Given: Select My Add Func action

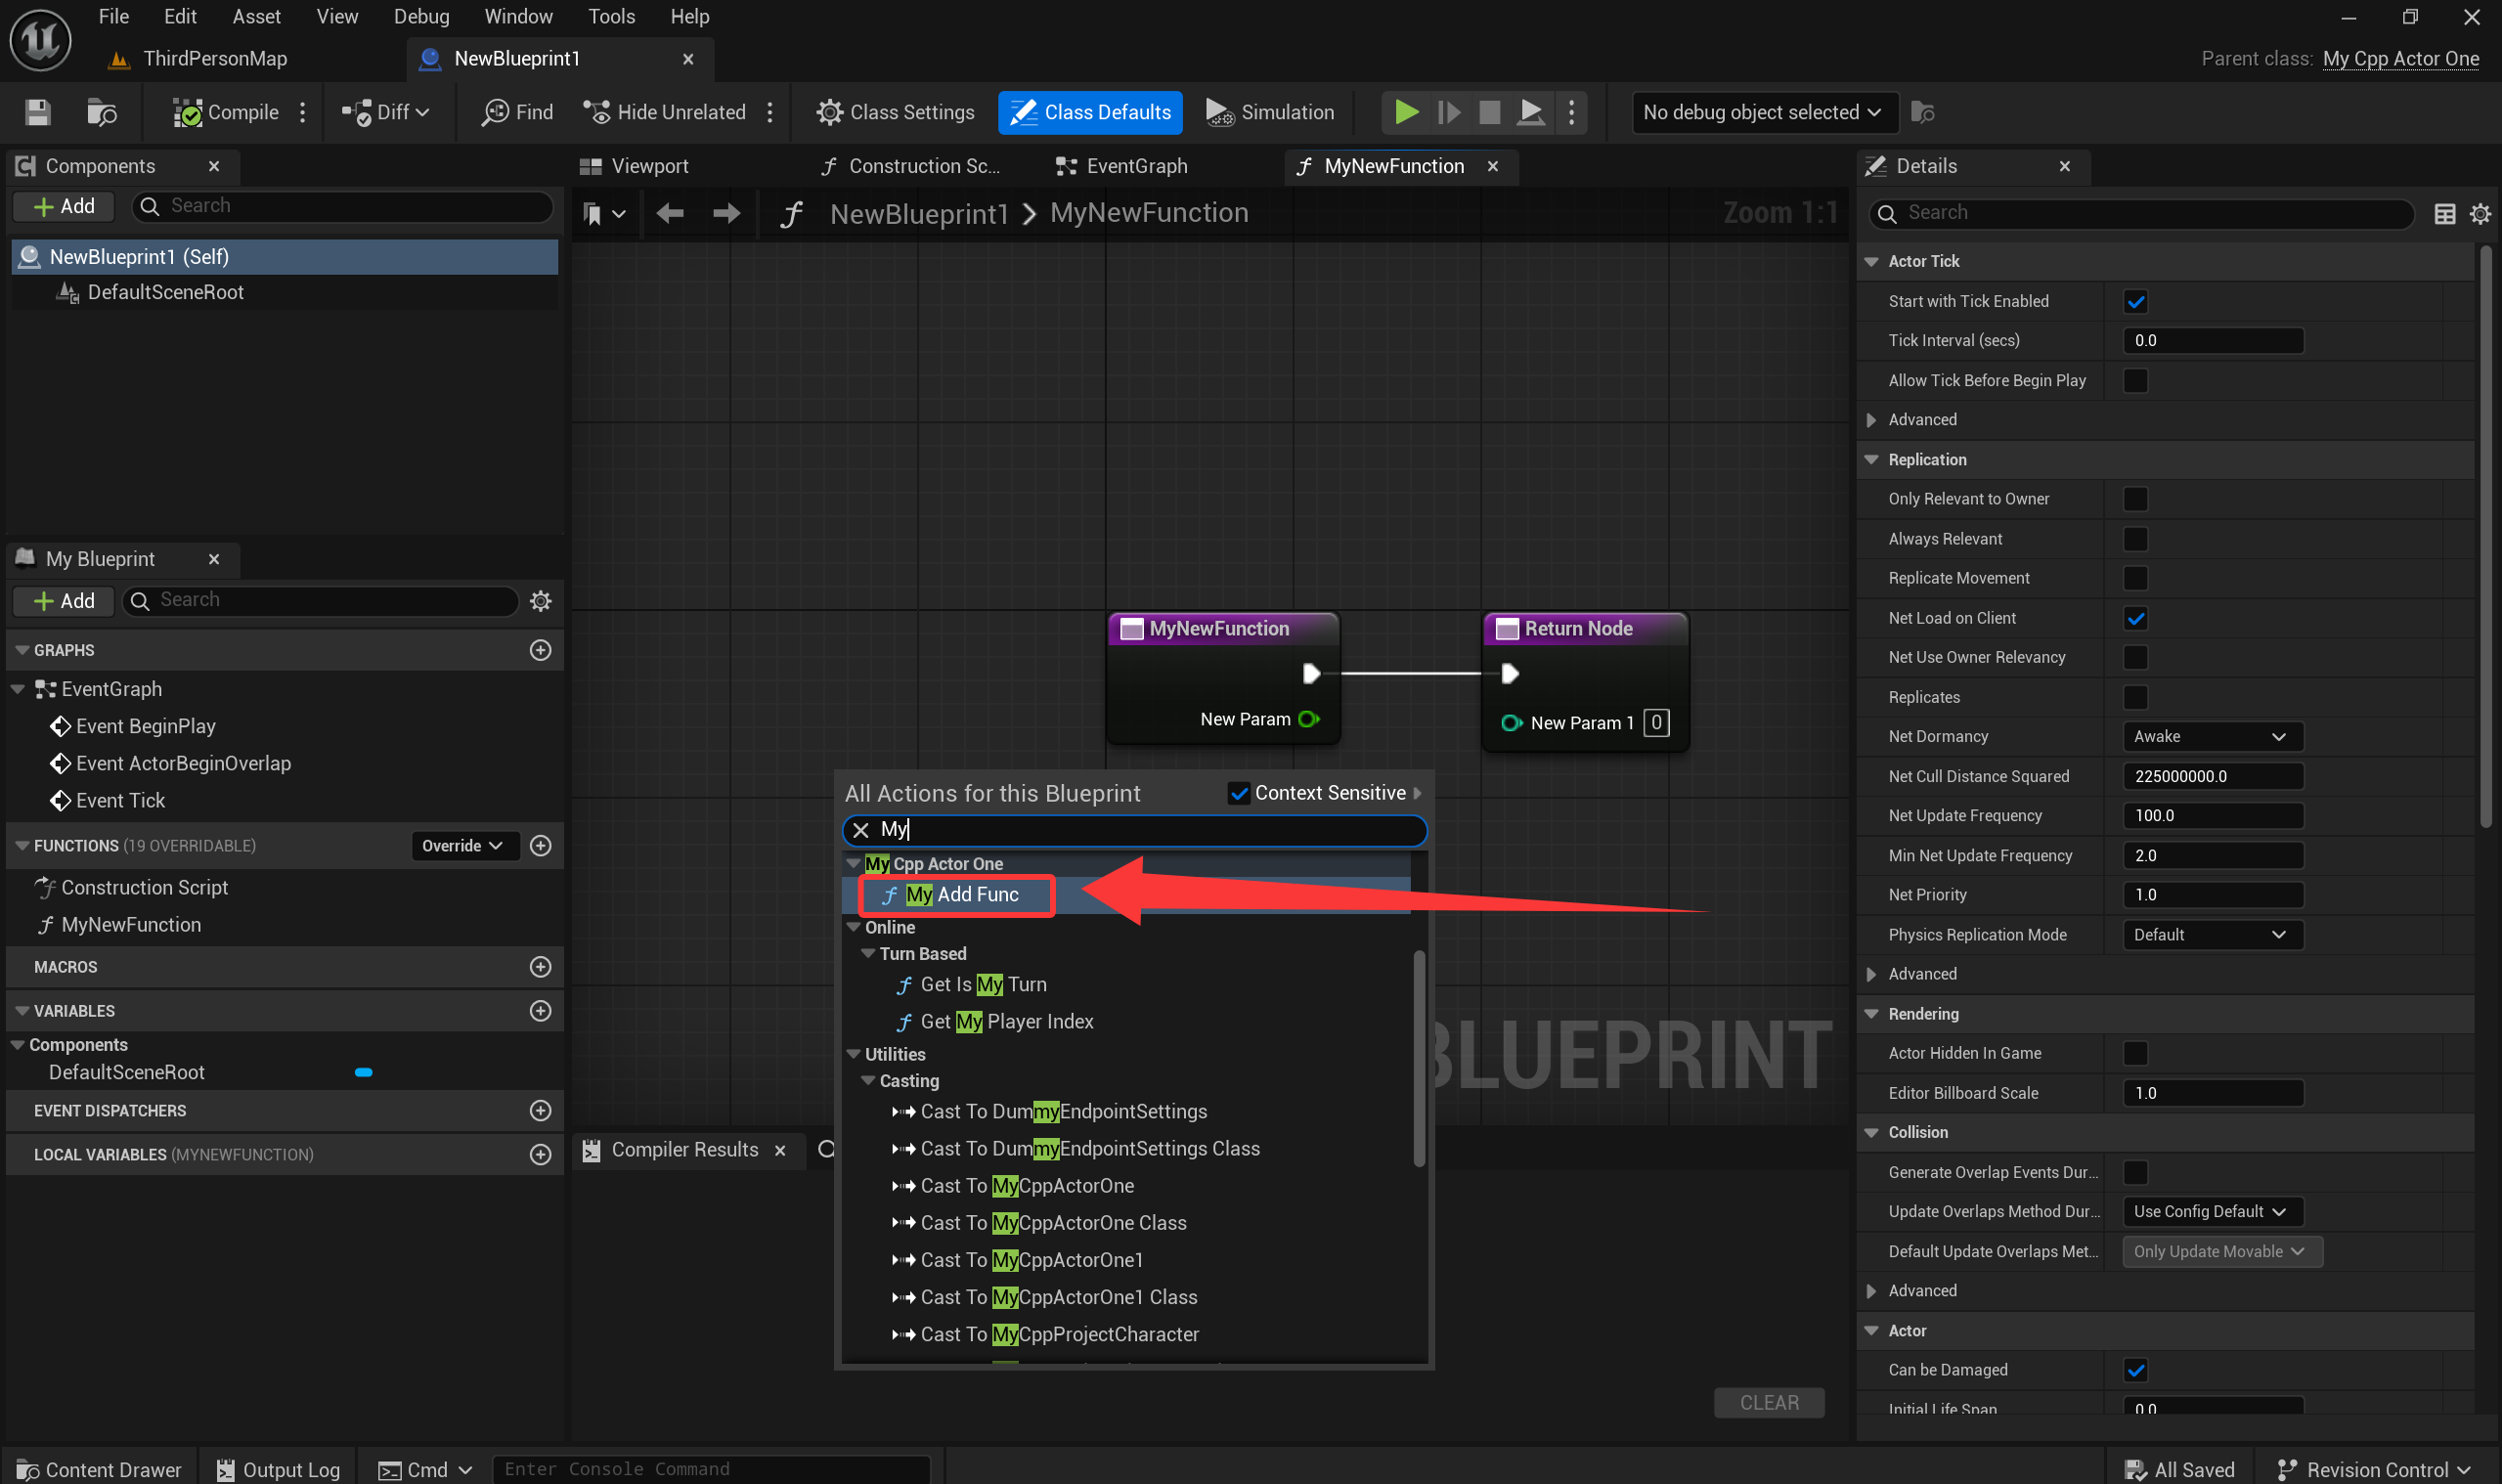Looking at the screenshot, I should (x=960, y=895).
